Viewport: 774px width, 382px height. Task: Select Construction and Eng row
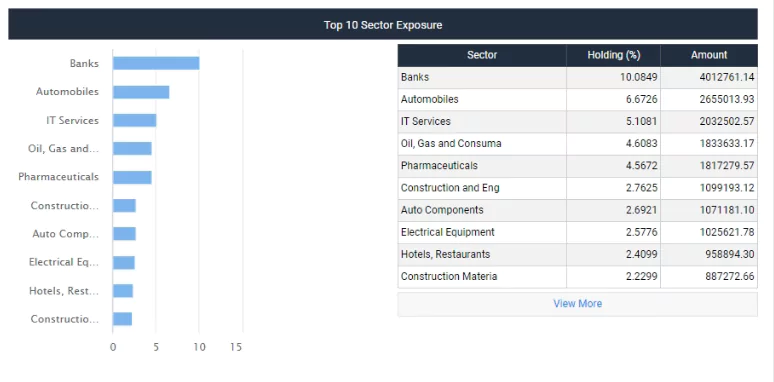coord(578,188)
